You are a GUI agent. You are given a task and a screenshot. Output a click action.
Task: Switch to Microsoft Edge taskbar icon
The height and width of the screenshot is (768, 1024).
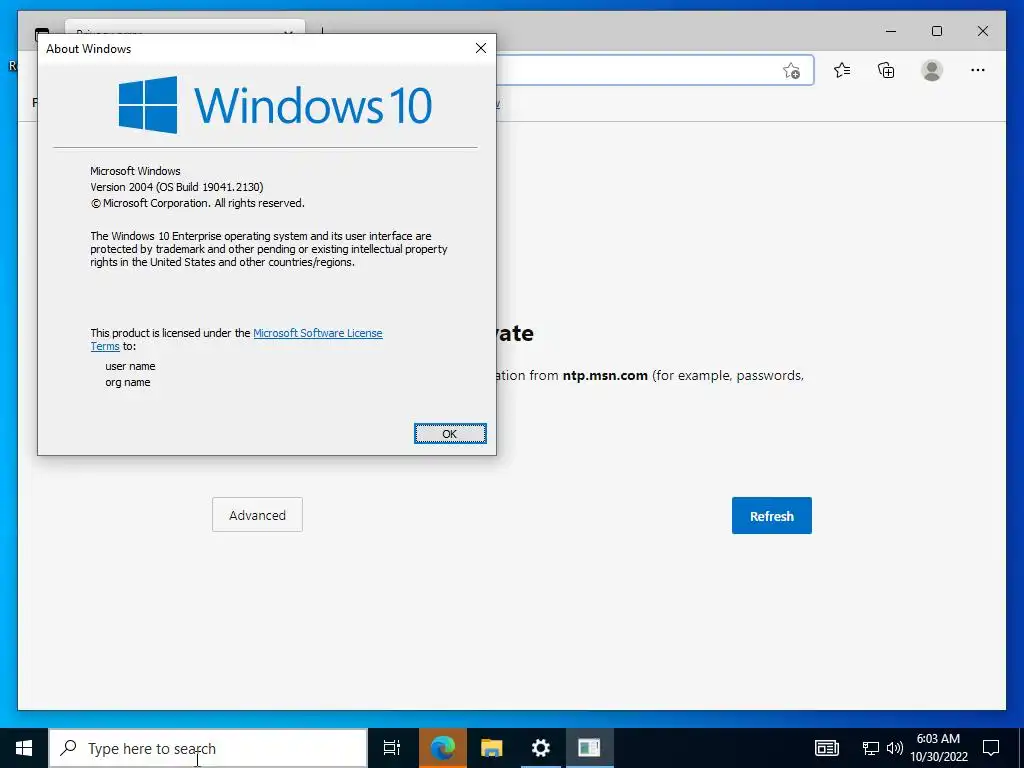pos(442,748)
